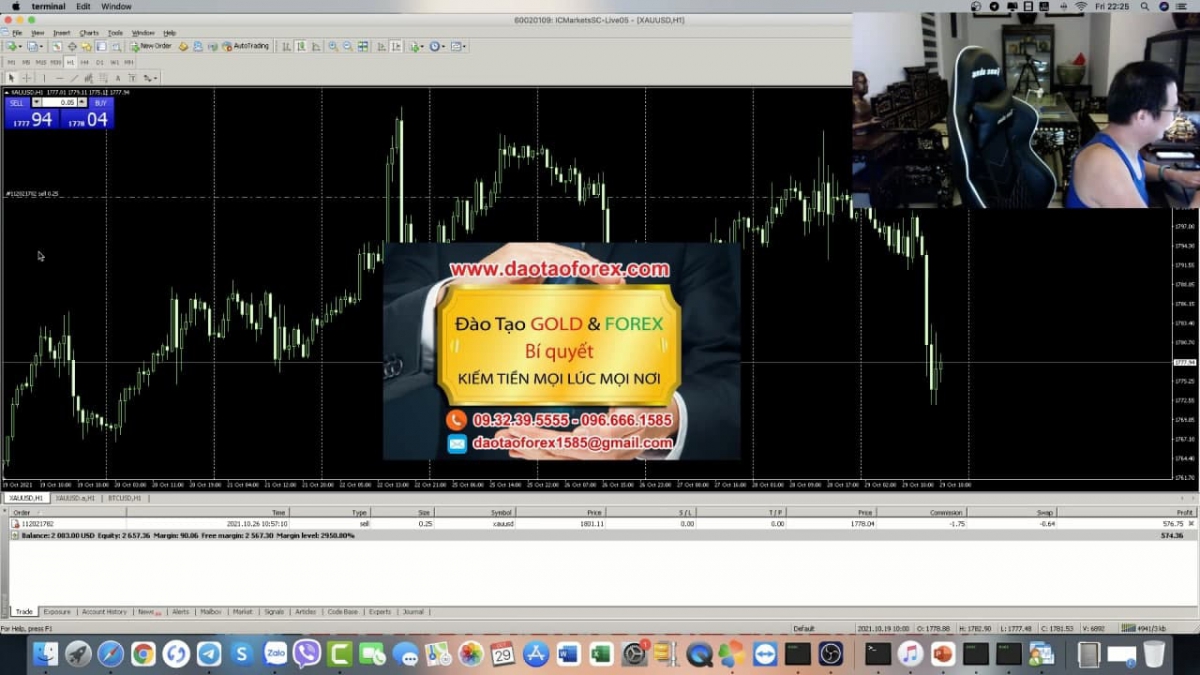Open the templates dropdown
1200x675 pixels.
pos(458,46)
